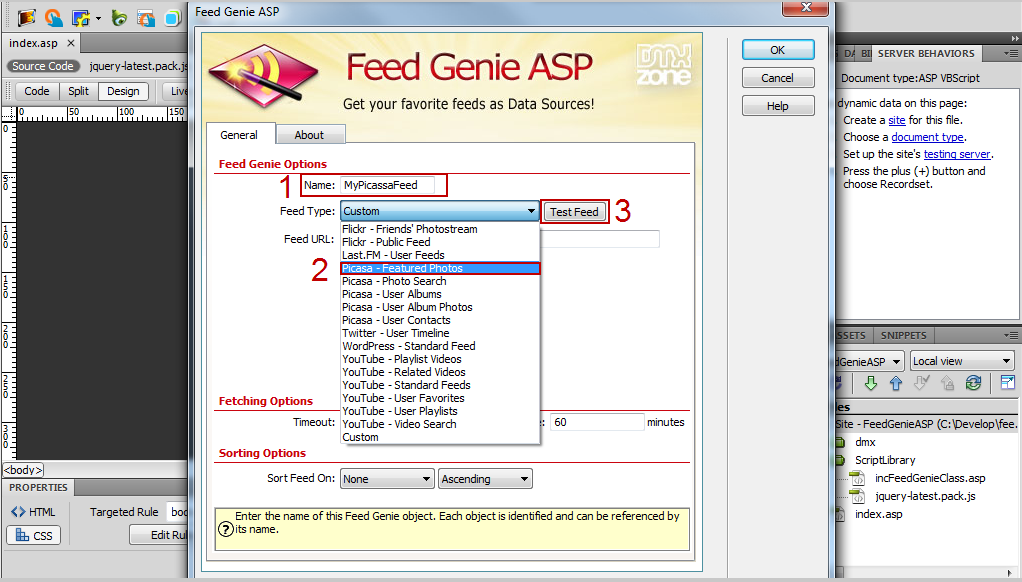Choose YouTube - Related Videos option

pyautogui.click(x=440, y=372)
